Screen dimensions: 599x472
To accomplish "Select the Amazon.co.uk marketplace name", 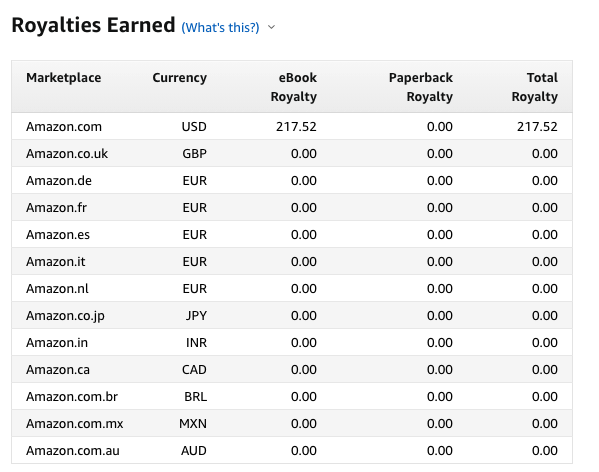I will click(67, 154).
